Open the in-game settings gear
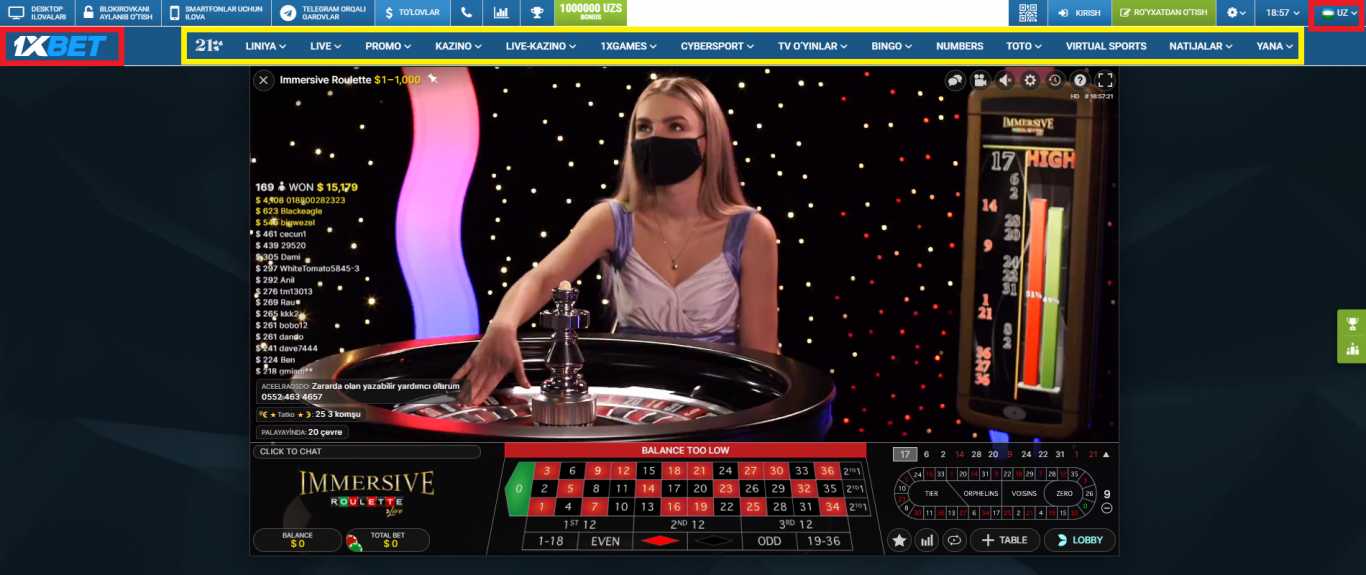This screenshot has width=1366, height=575. (x=1030, y=80)
